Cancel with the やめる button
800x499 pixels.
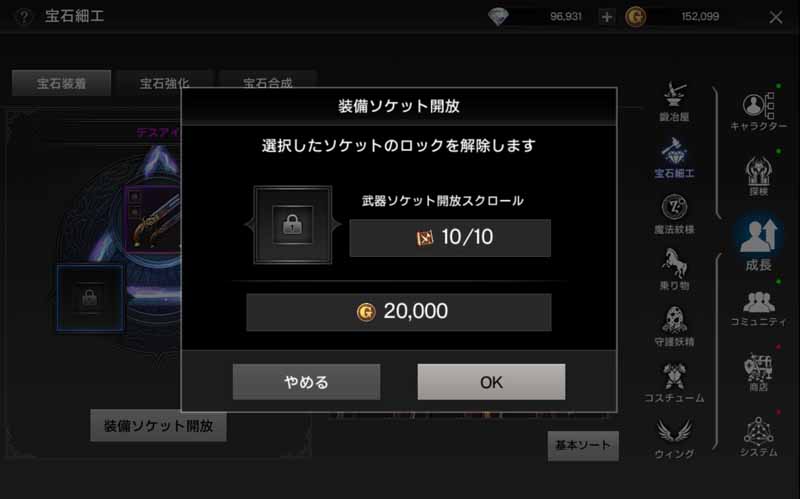306,382
